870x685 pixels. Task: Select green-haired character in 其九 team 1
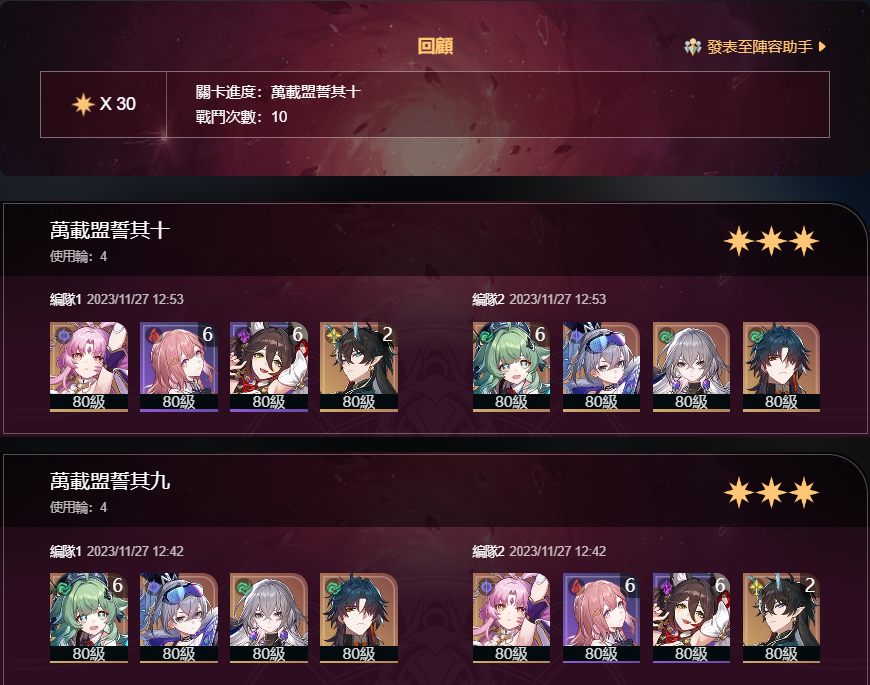tap(89, 618)
